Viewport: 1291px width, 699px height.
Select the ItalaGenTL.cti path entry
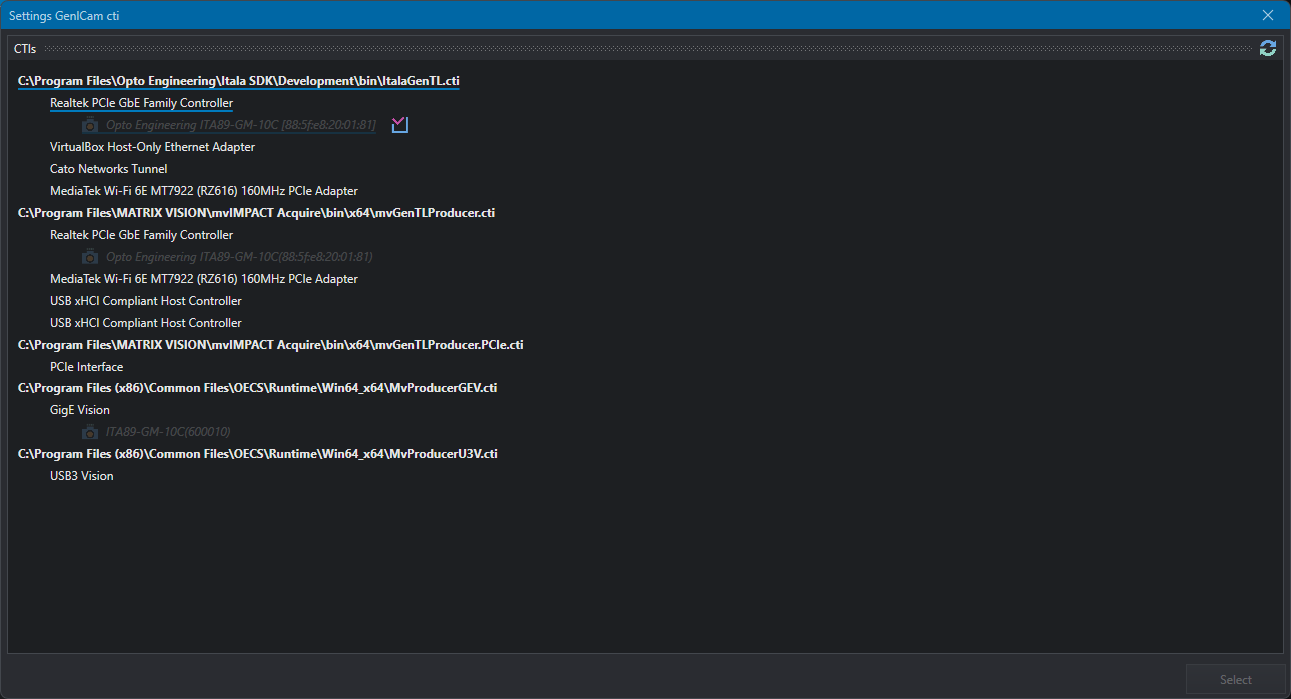239,81
